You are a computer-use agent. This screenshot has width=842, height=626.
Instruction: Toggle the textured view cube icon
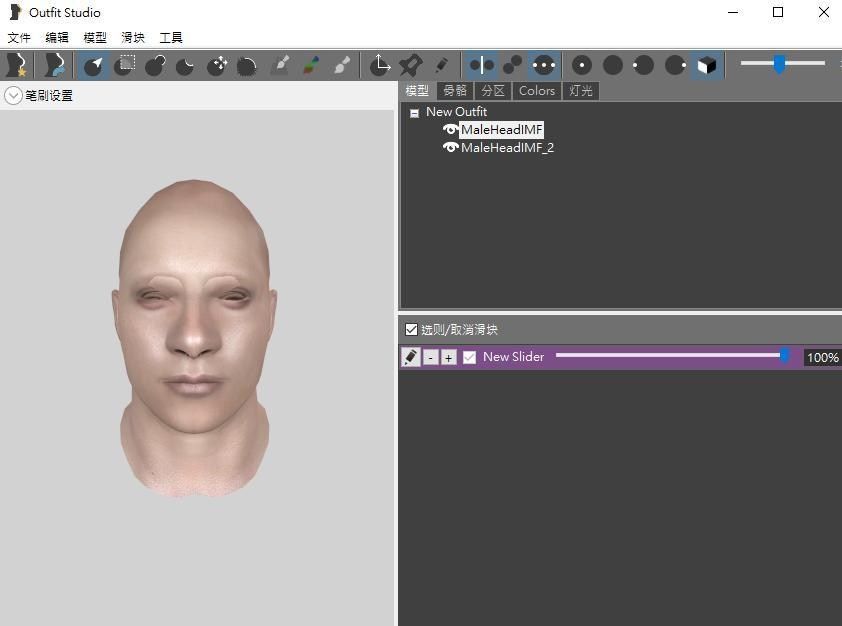click(705, 65)
